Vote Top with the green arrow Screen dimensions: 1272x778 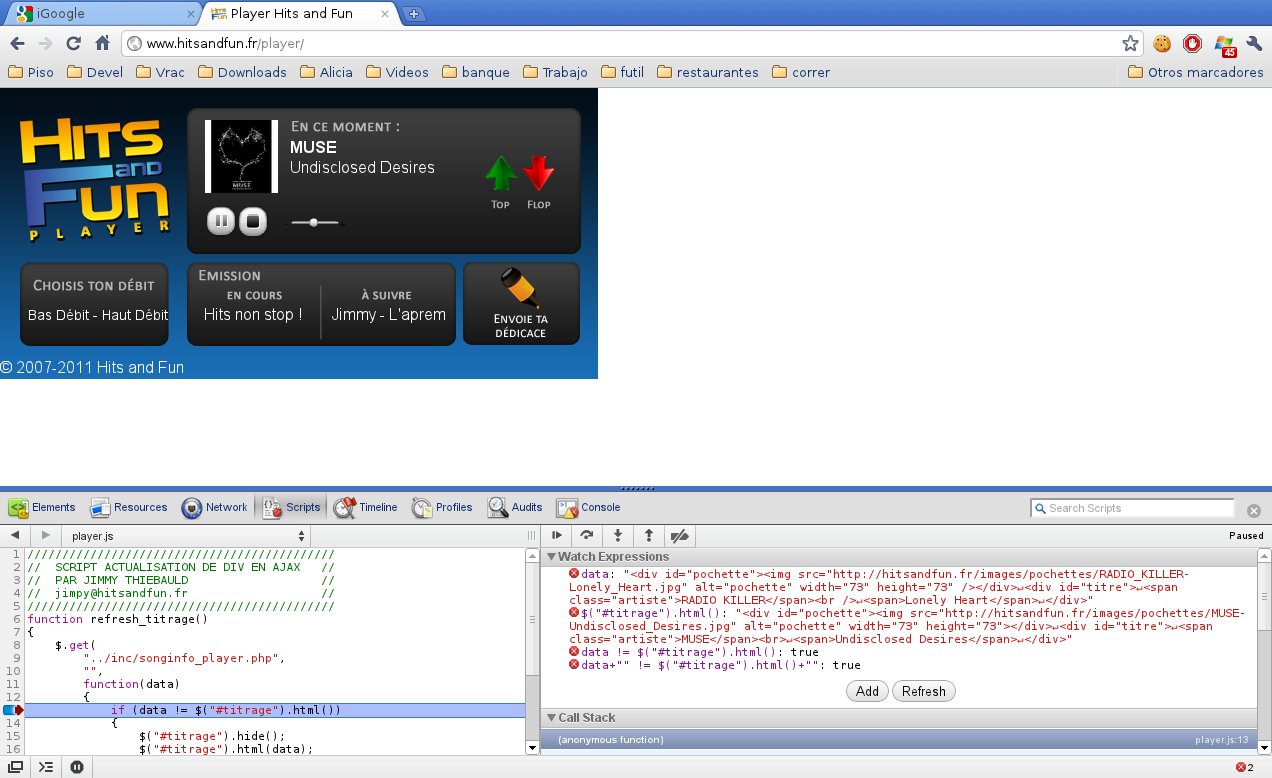pos(501,173)
